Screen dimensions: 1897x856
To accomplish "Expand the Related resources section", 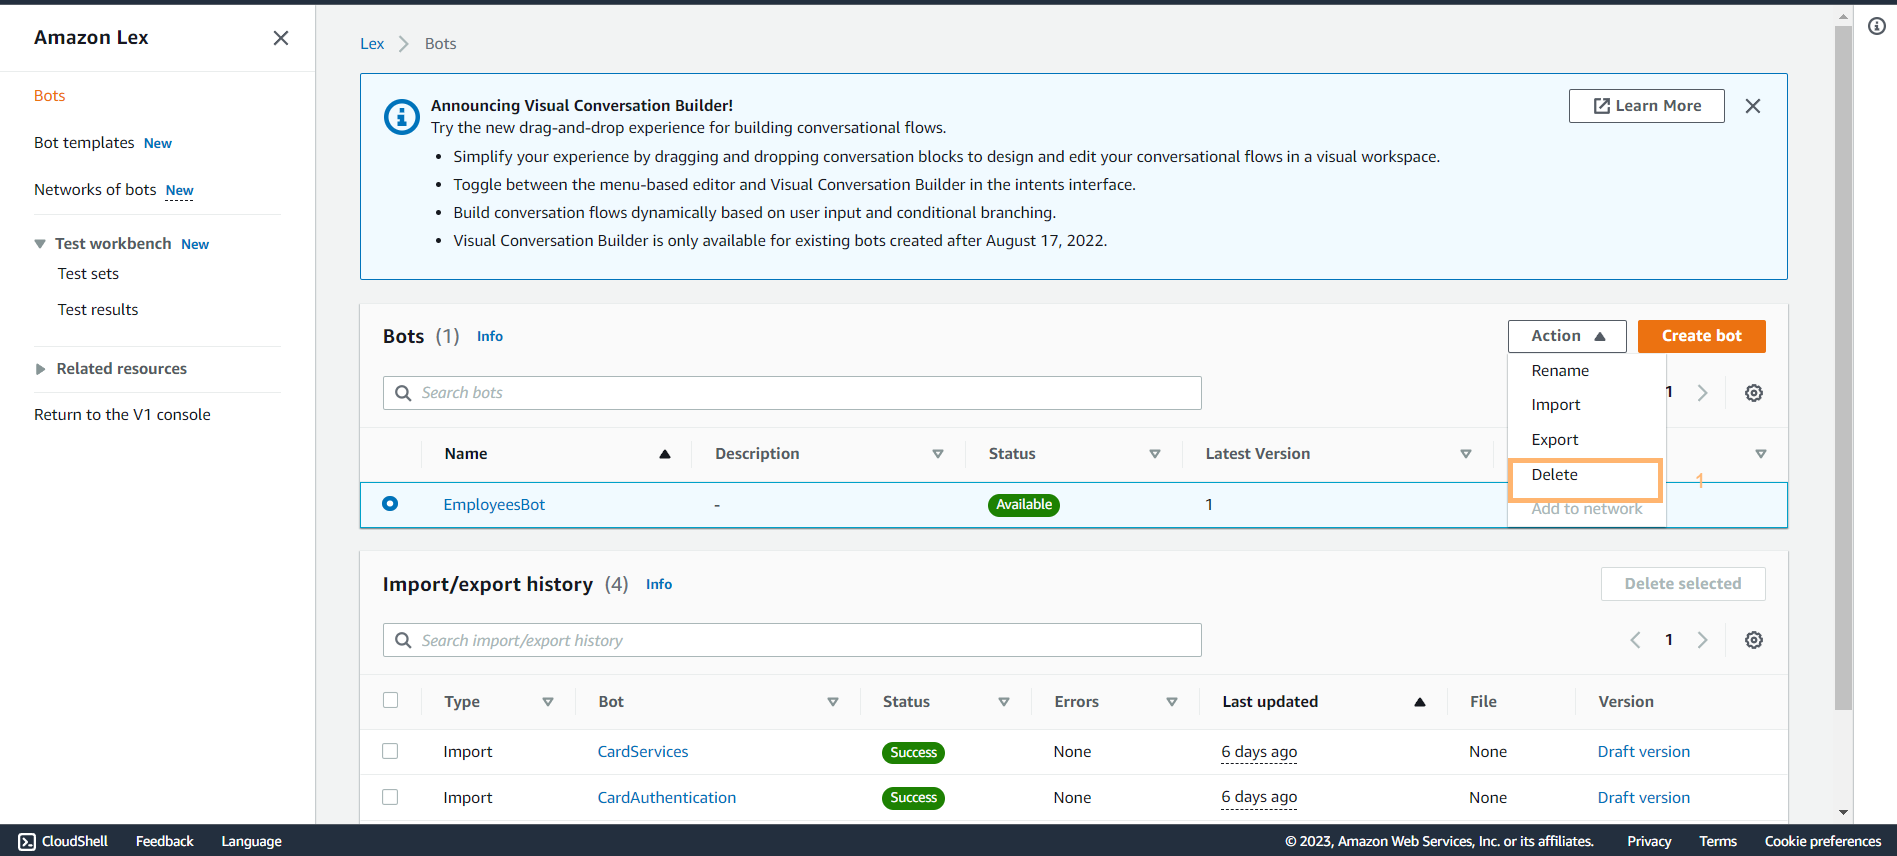I will click(40, 369).
